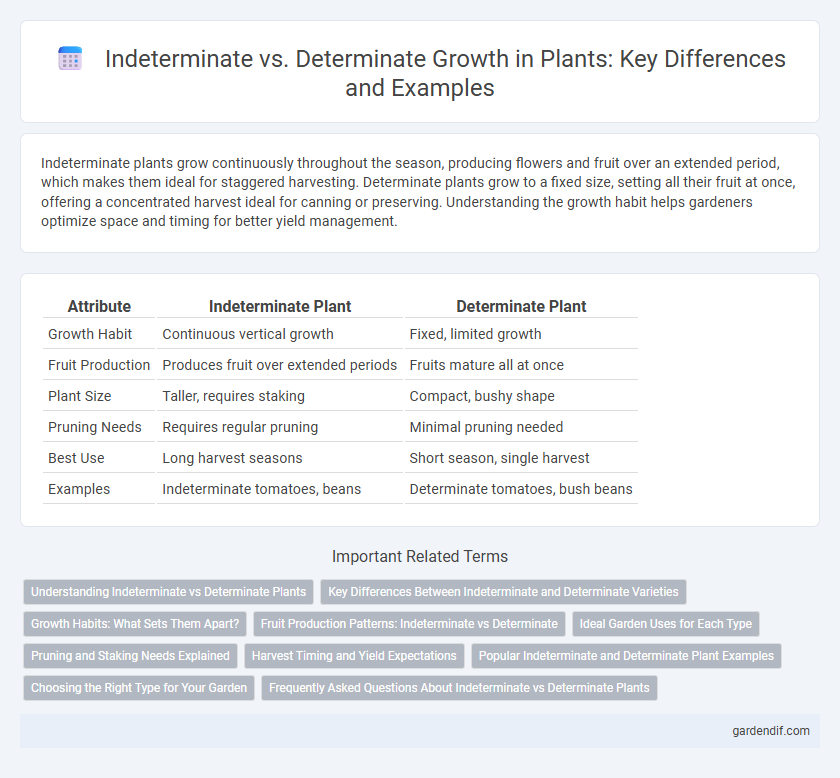
Task: Click the calendar icon beside the title
Action: pyautogui.click(x=70, y=58)
